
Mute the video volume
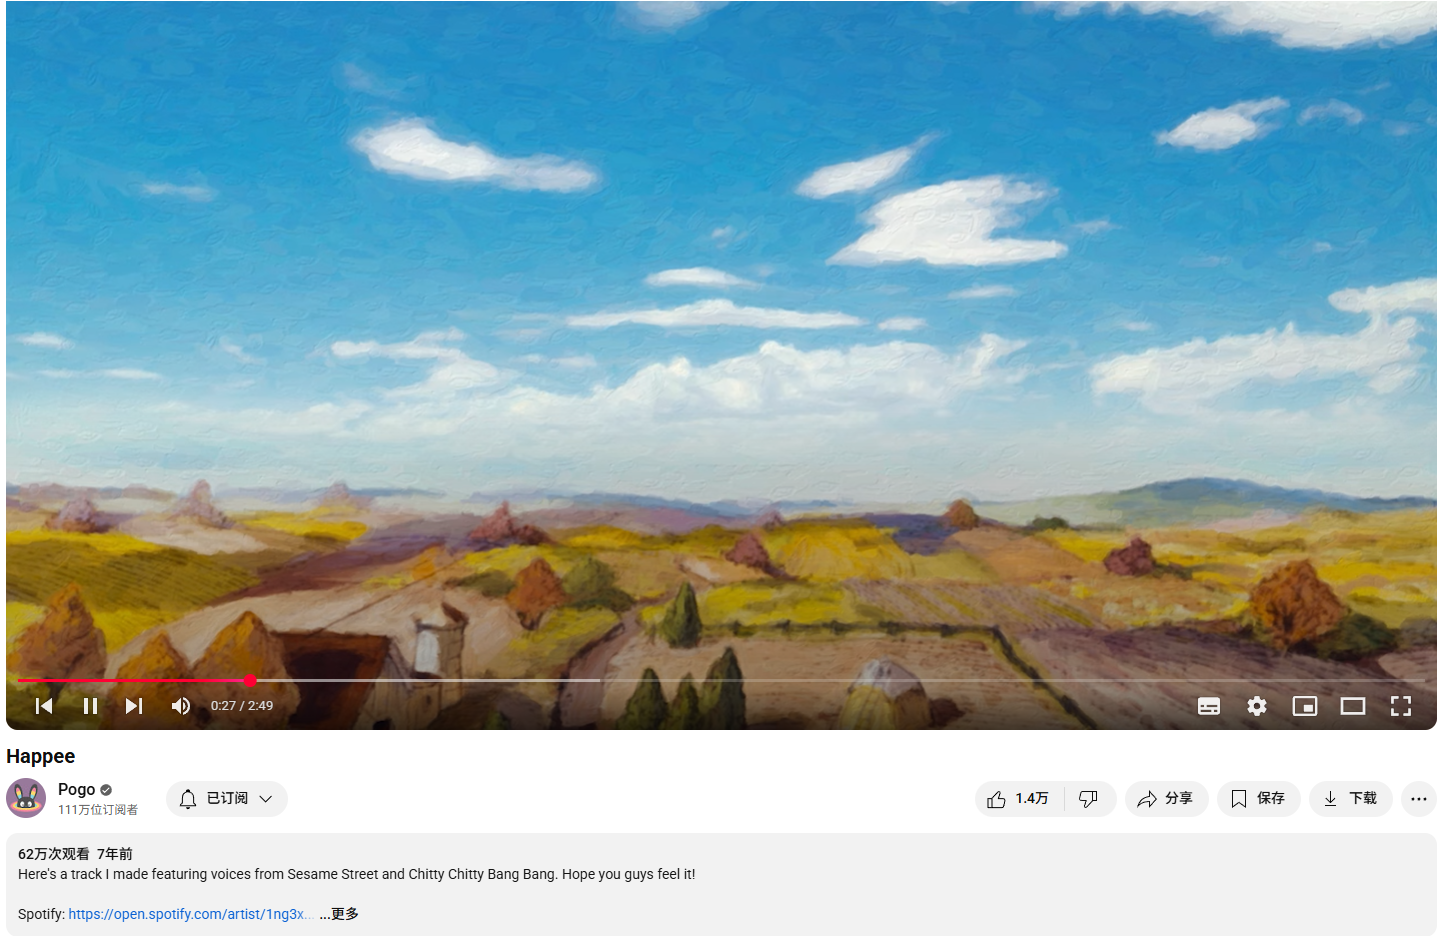pyautogui.click(x=181, y=706)
